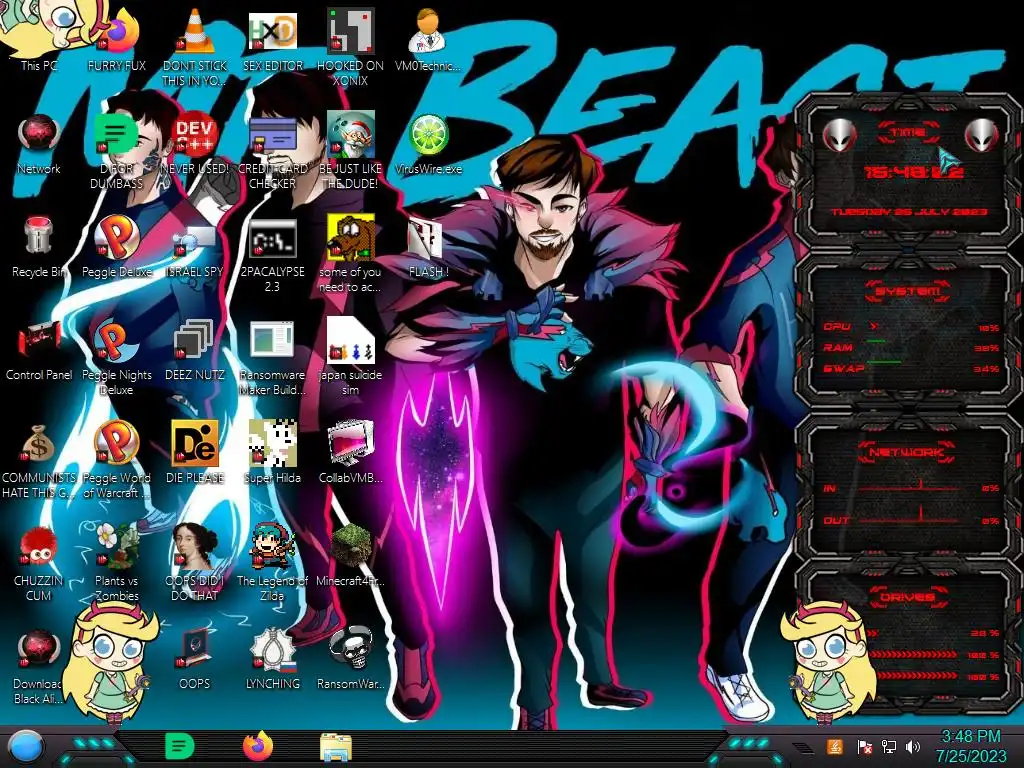Select the Dev-C++ NEVER USED icon
1024x768 pixels.
pyautogui.click(x=195, y=144)
